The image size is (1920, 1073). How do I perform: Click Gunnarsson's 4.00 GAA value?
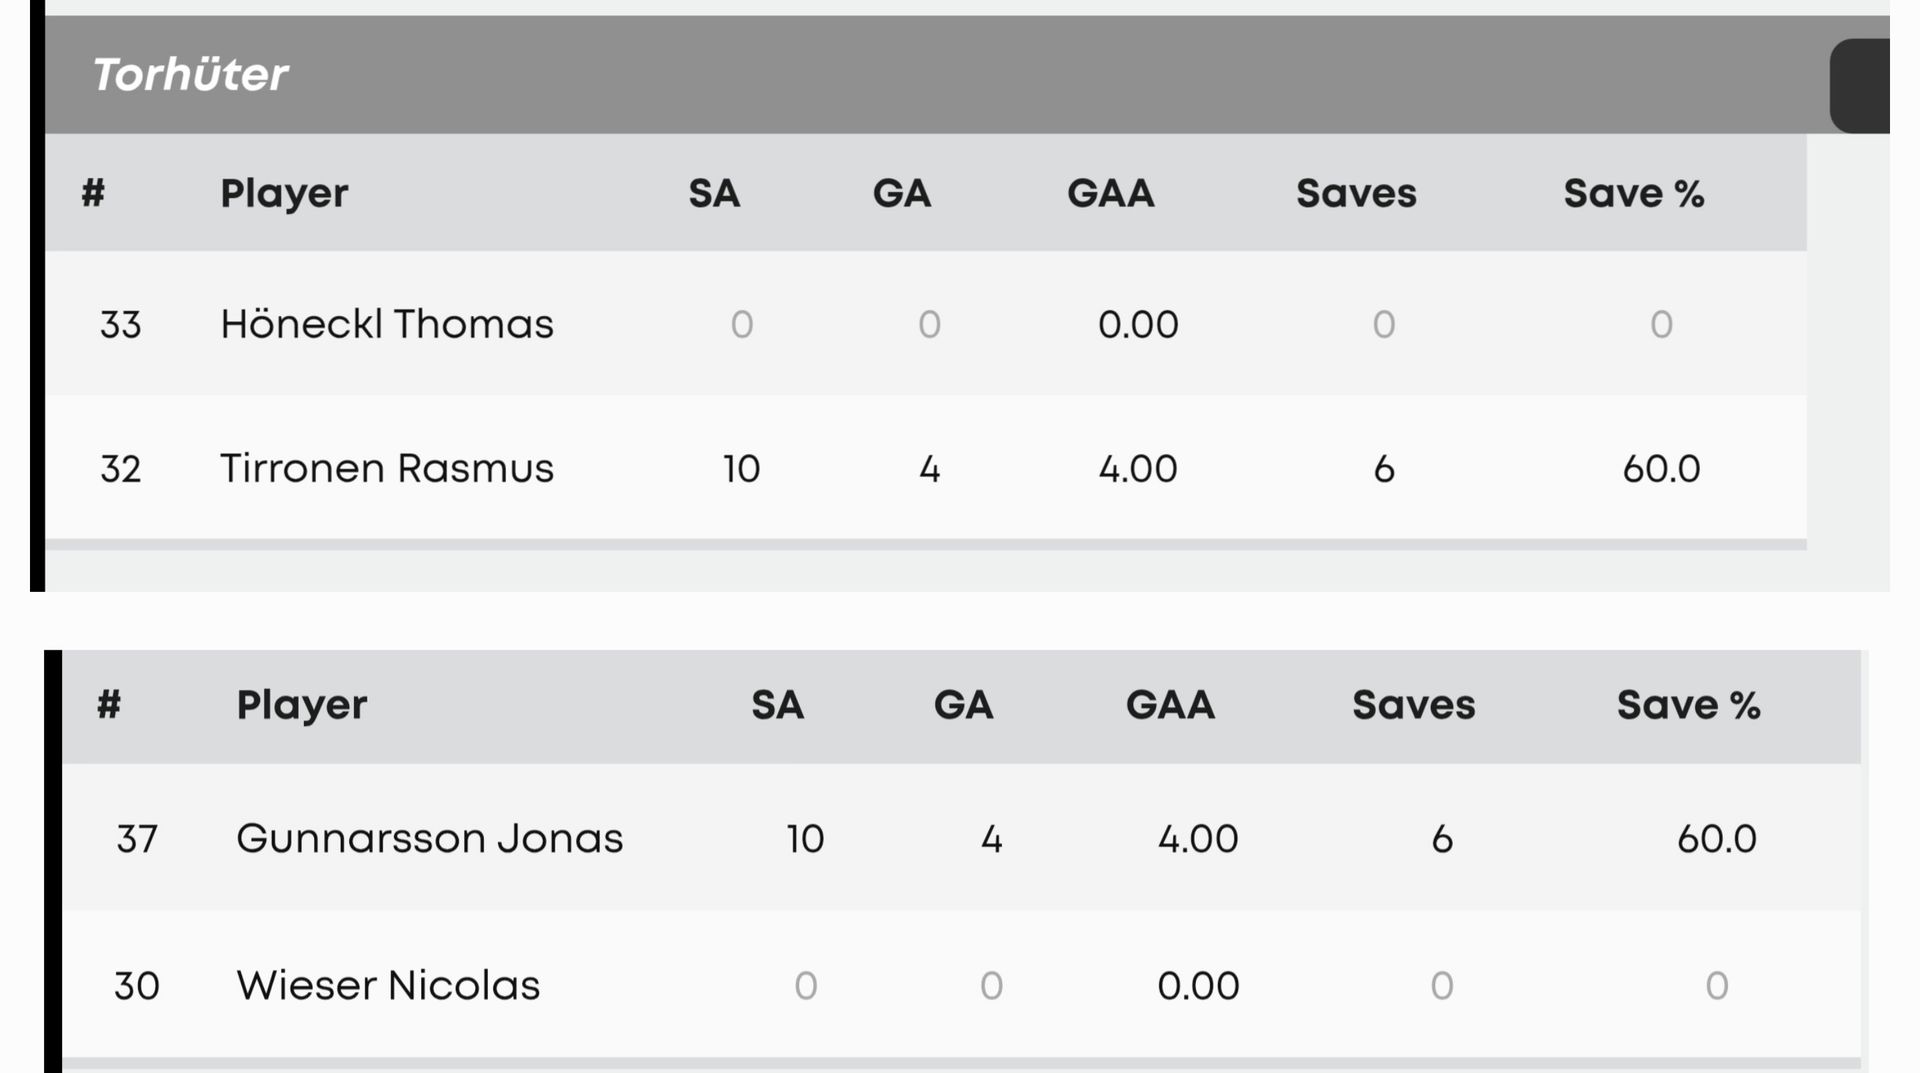pyautogui.click(x=1197, y=838)
